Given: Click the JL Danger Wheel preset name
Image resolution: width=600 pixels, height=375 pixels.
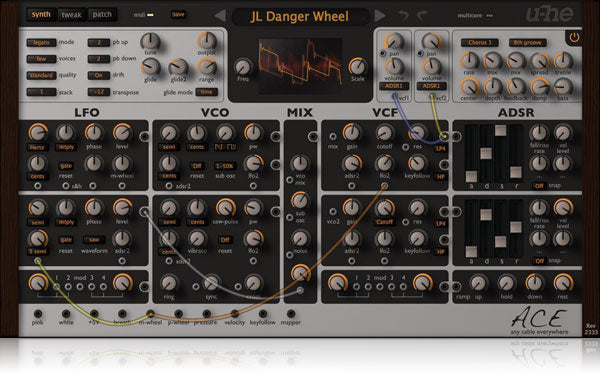Looking at the screenshot, I should [x=299, y=16].
